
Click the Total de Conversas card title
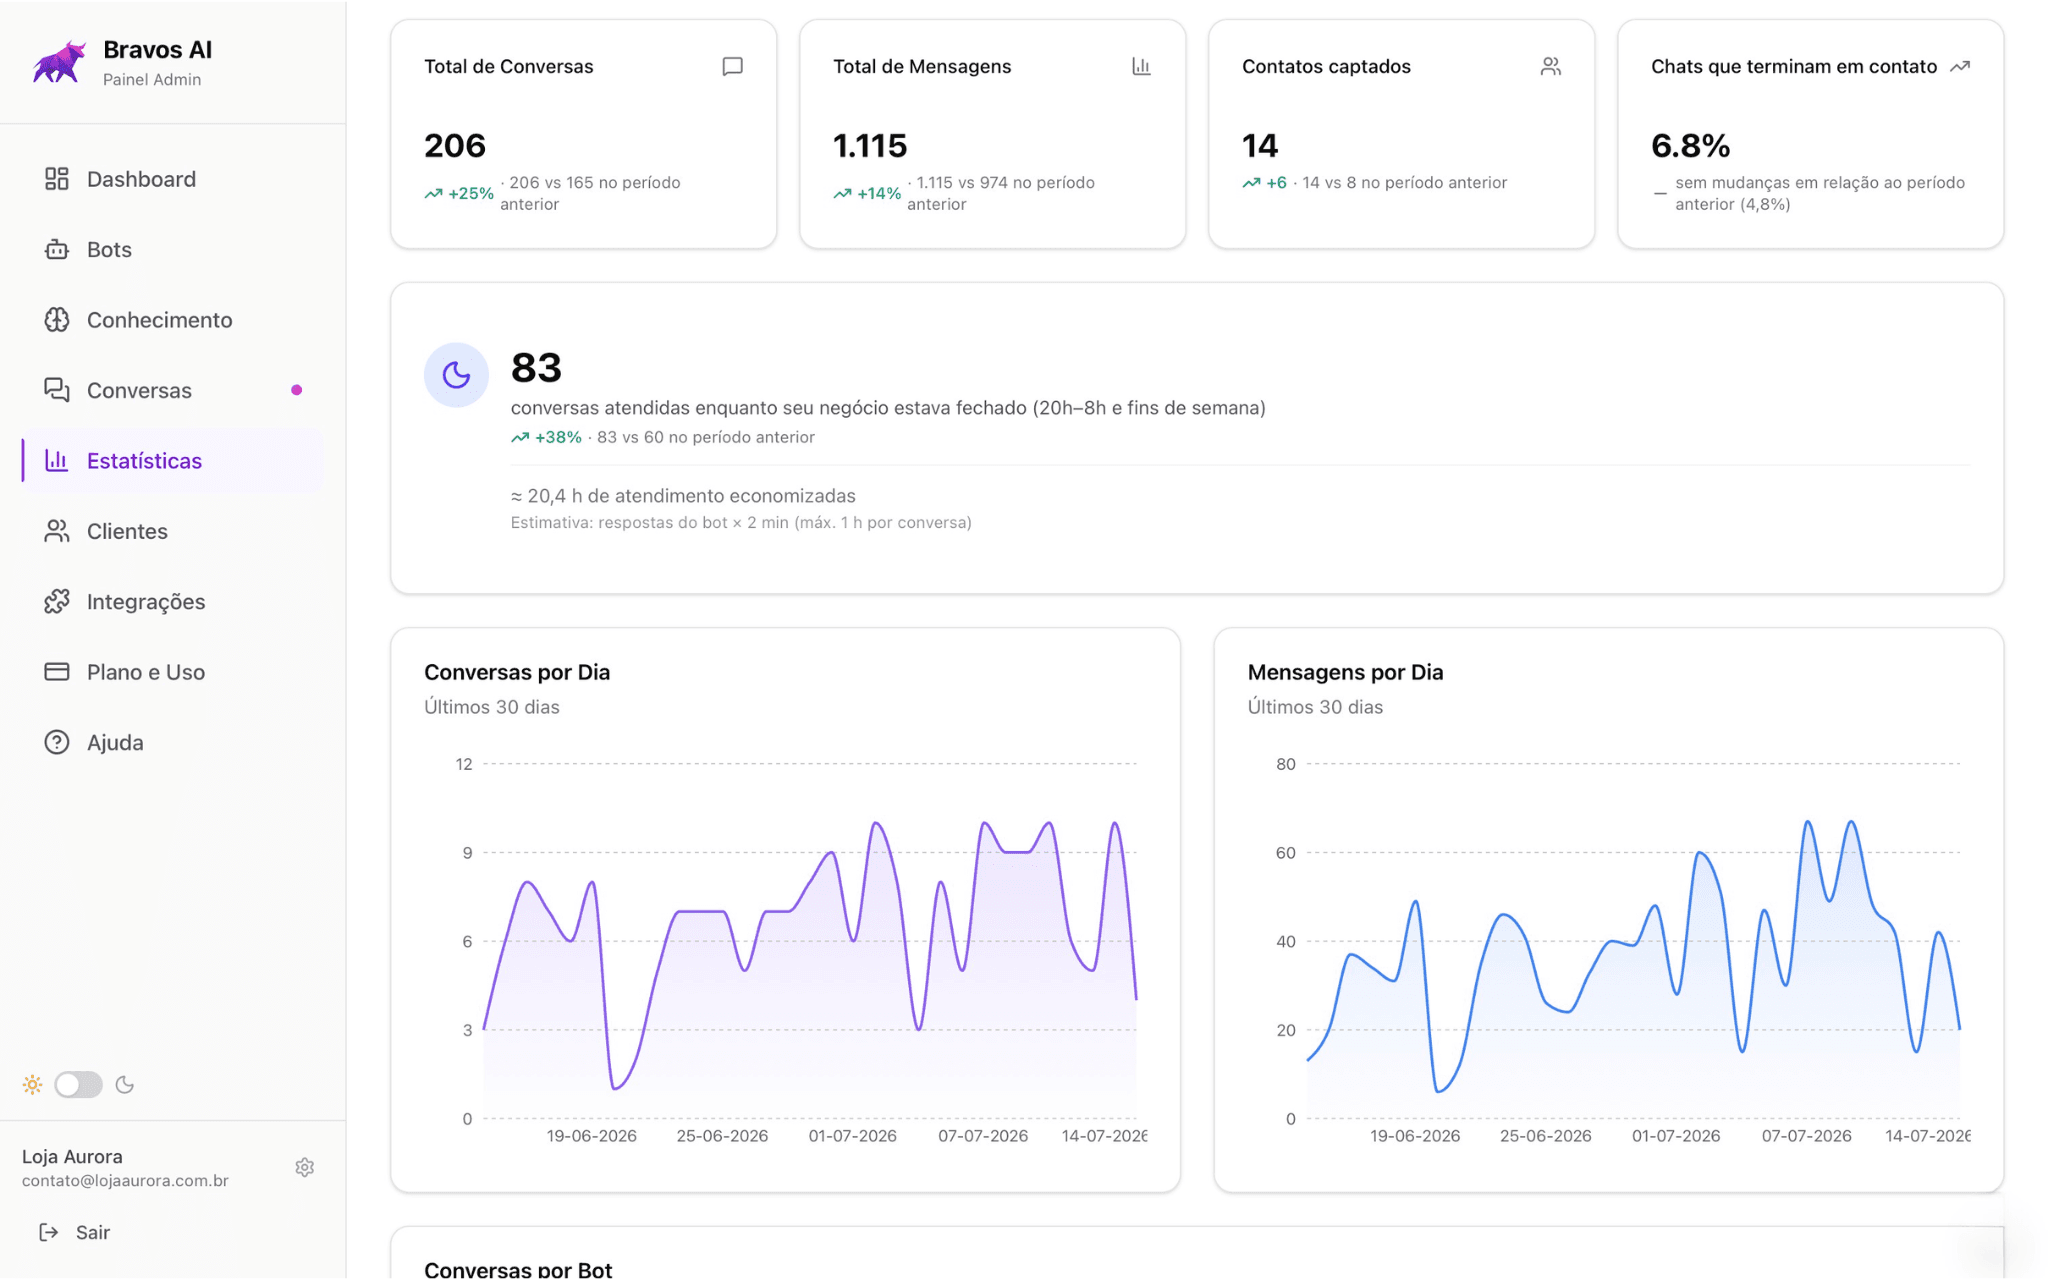(508, 66)
